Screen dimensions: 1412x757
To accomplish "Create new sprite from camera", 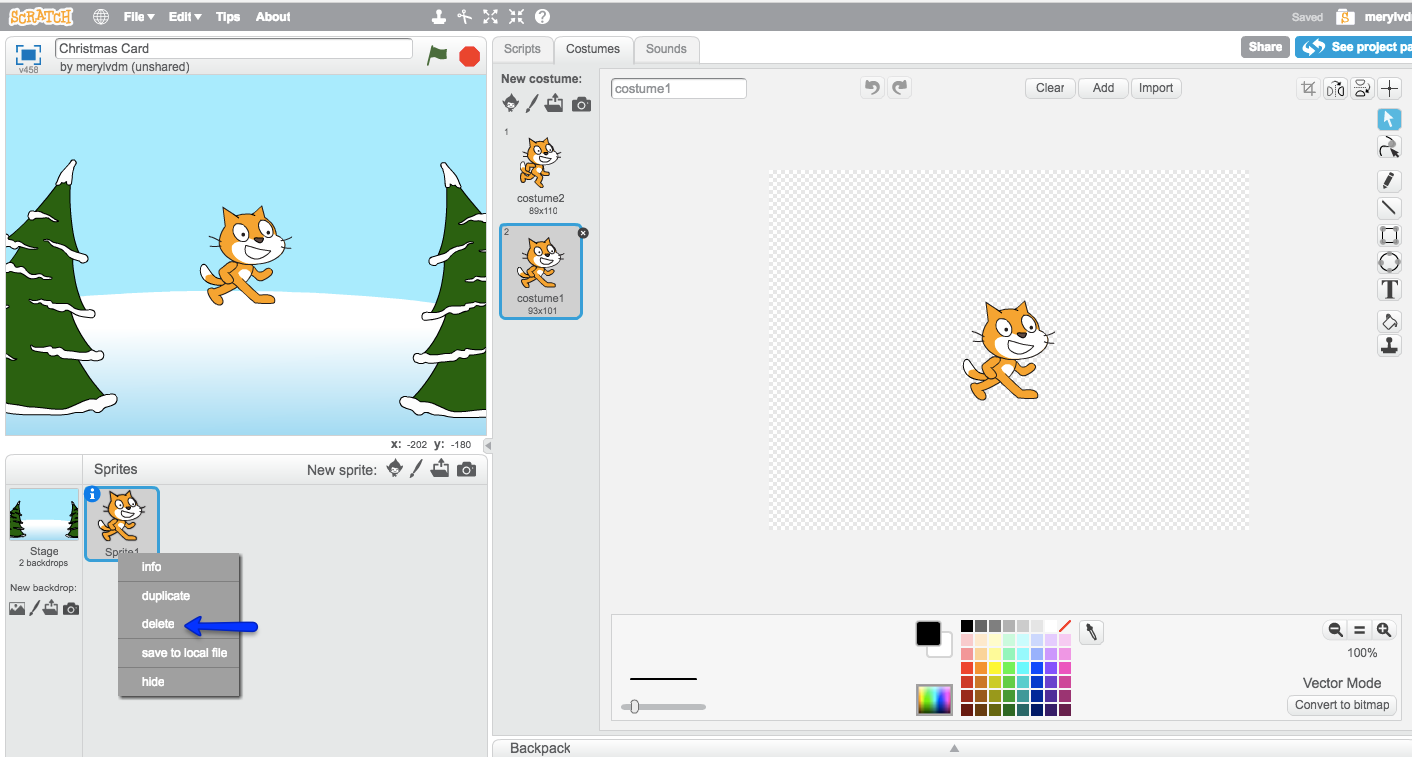I will pyautogui.click(x=466, y=470).
